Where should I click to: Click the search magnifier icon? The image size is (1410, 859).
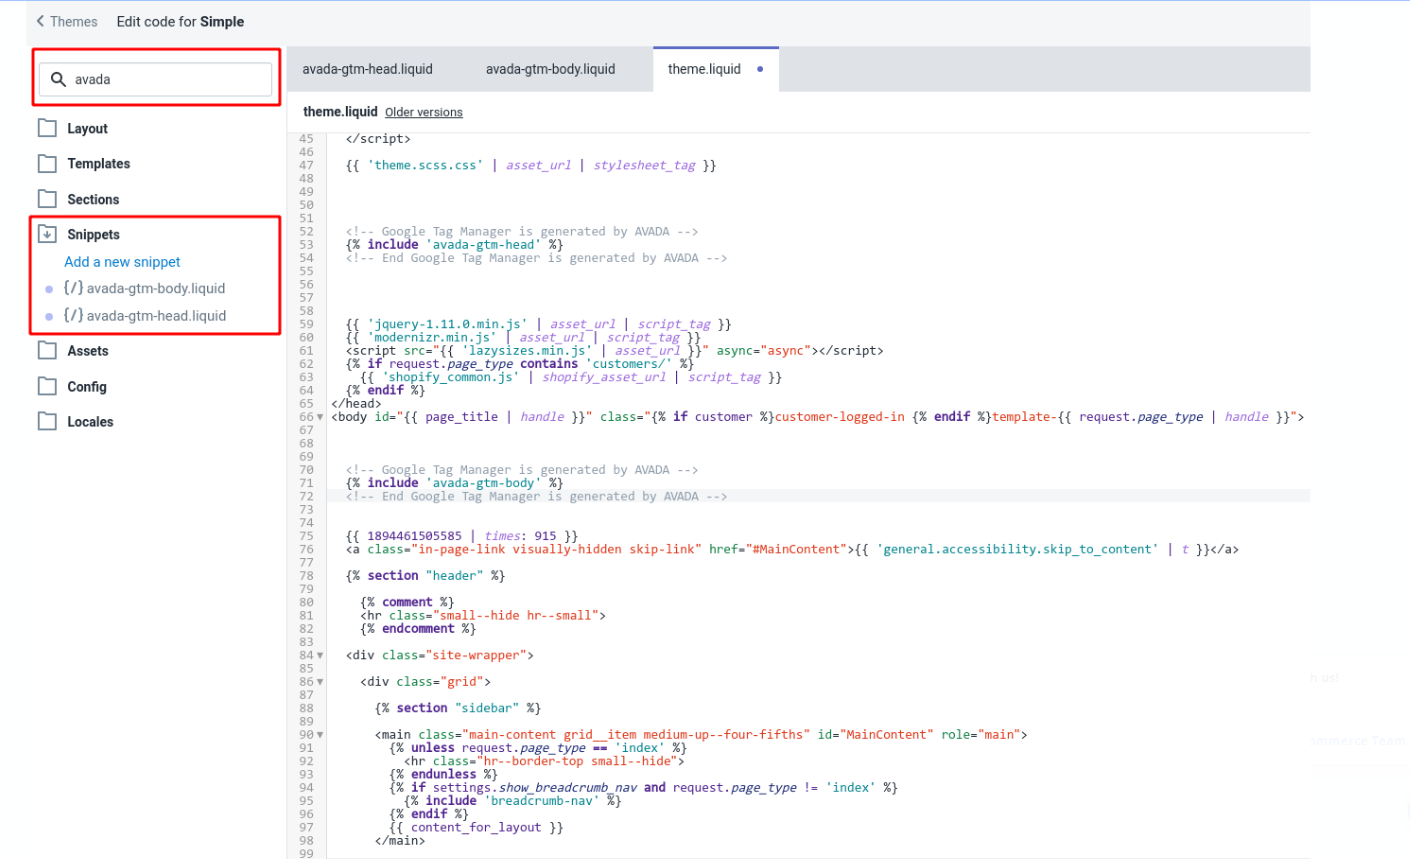[58, 79]
